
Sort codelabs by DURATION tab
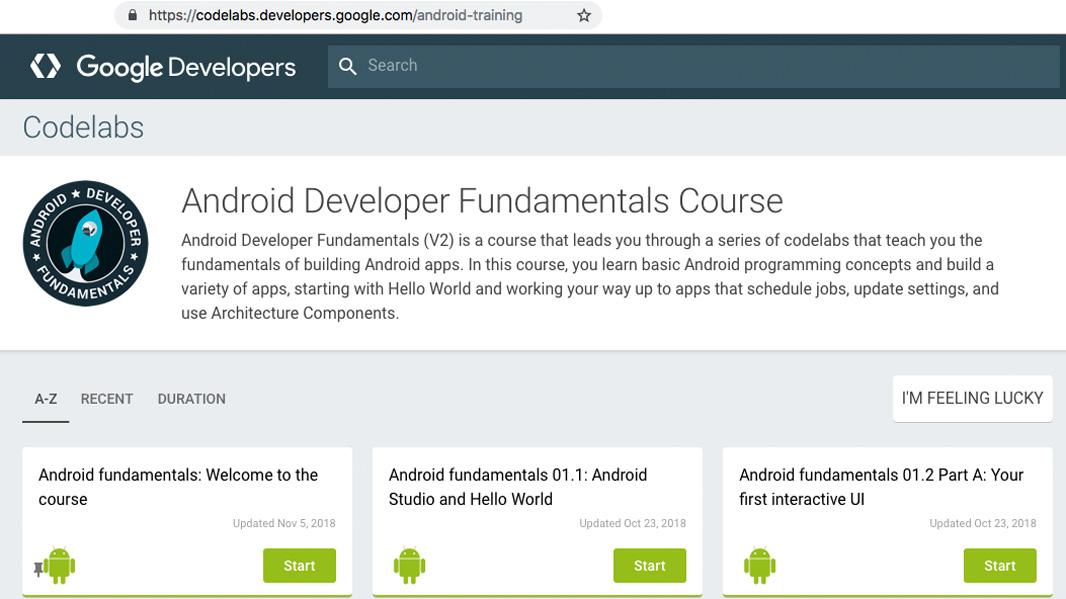191,399
